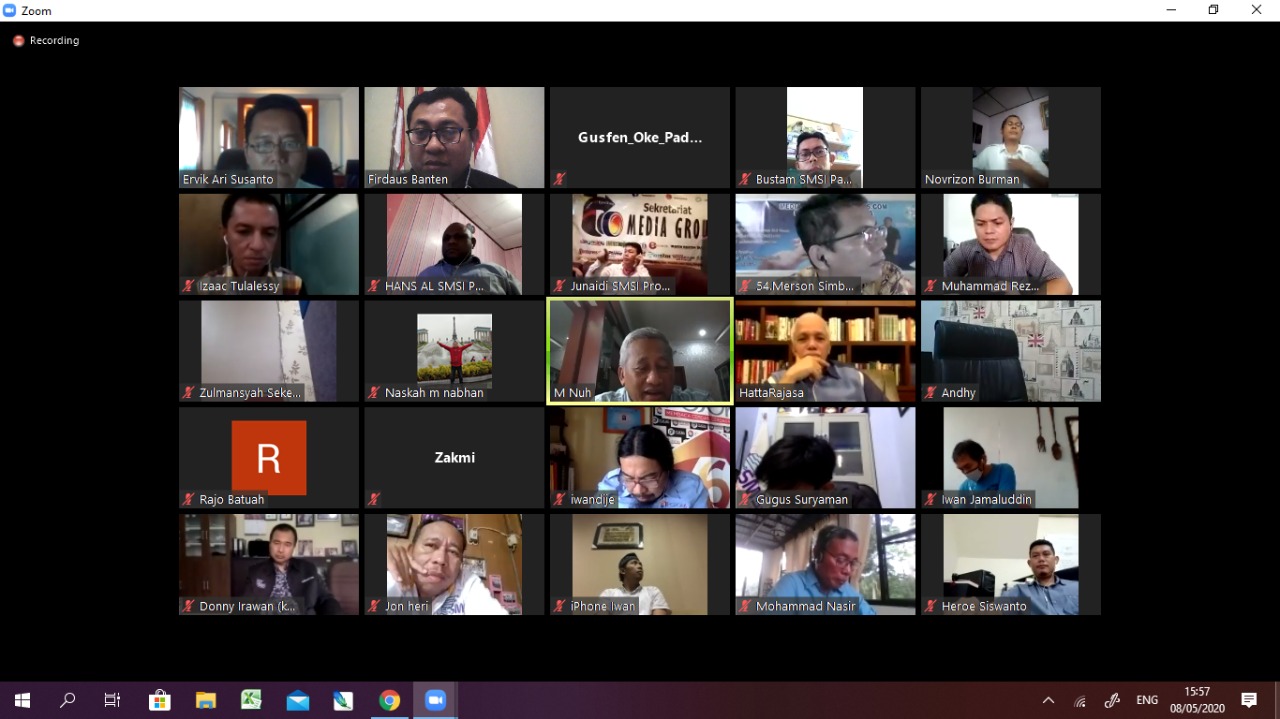Image resolution: width=1280 pixels, height=719 pixels.
Task: Click the red Recording indicator icon
Action: pyautogui.click(x=18, y=41)
